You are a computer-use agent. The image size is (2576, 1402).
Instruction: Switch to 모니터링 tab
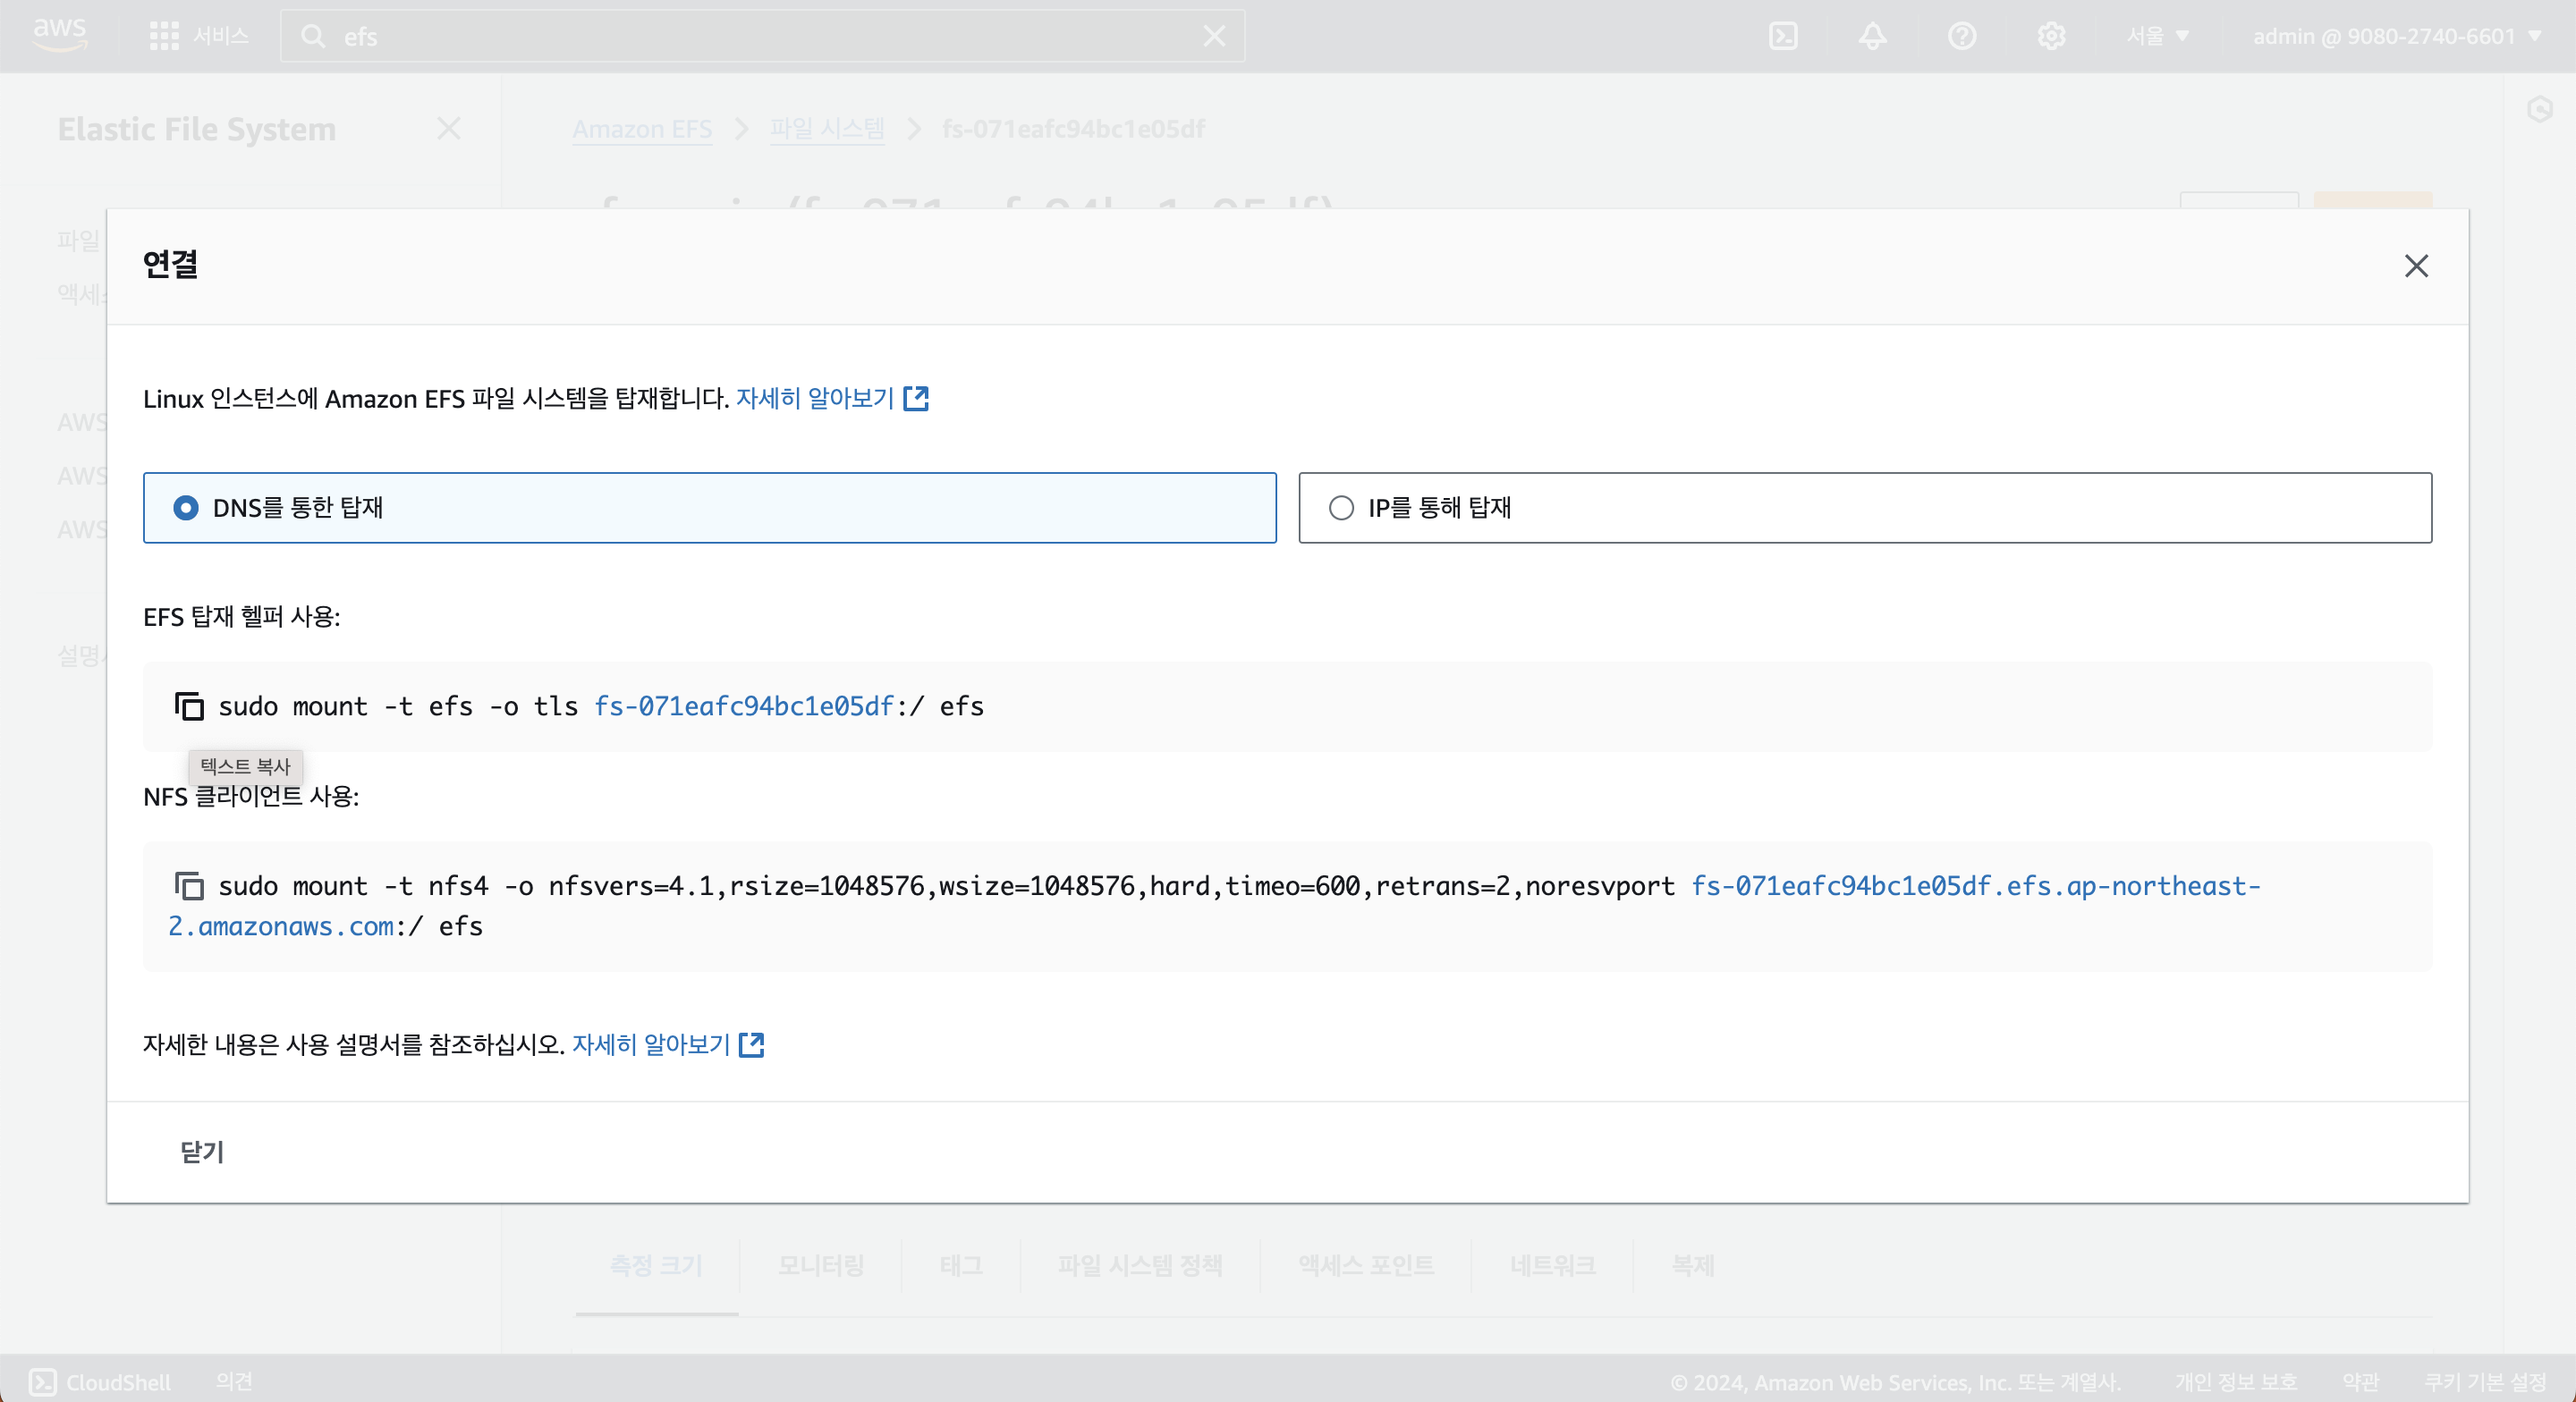coord(820,1266)
